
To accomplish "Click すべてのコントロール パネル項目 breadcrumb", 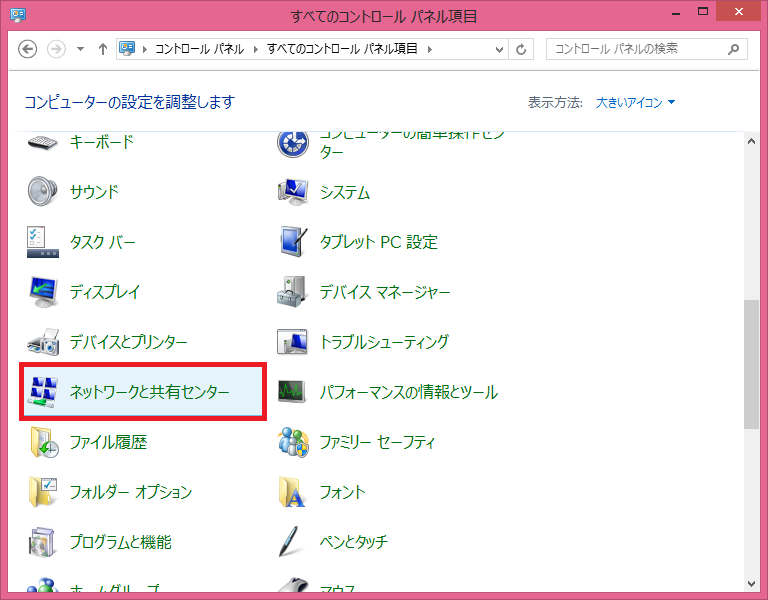I will click(342, 49).
